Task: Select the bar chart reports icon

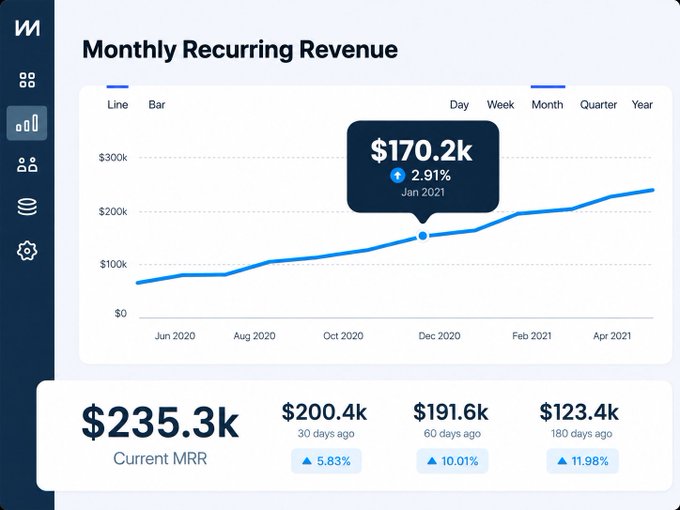Action: pos(27,123)
